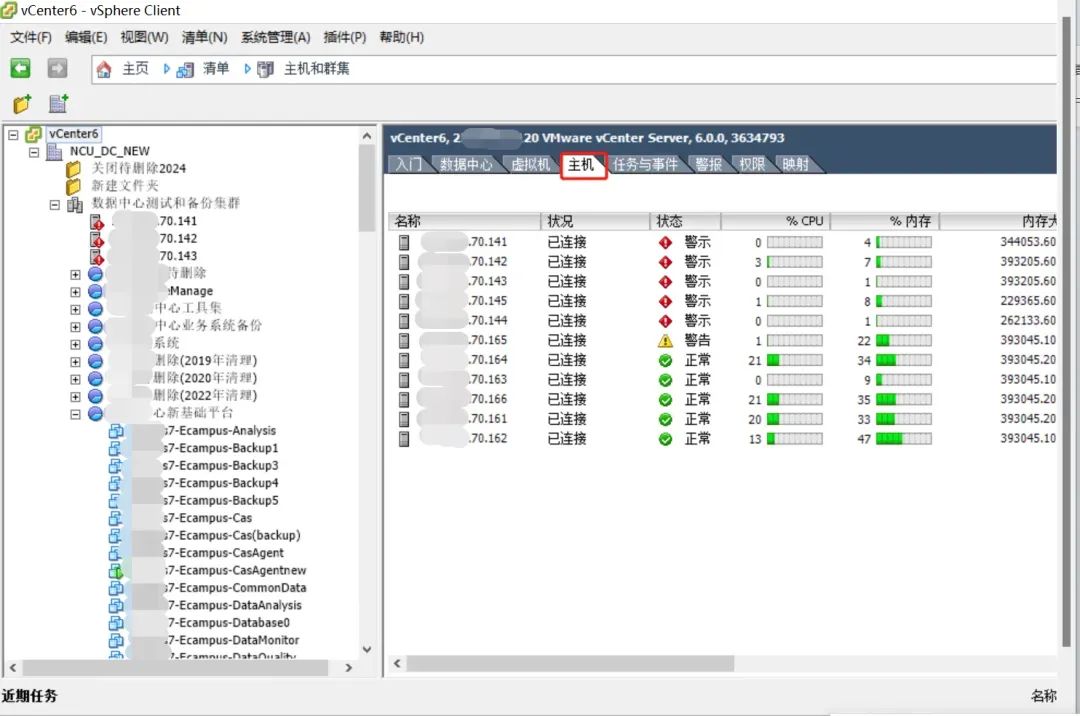
Task: Switch to the 警报 tab
Action: pyautogui.click(x=709, y=165)
